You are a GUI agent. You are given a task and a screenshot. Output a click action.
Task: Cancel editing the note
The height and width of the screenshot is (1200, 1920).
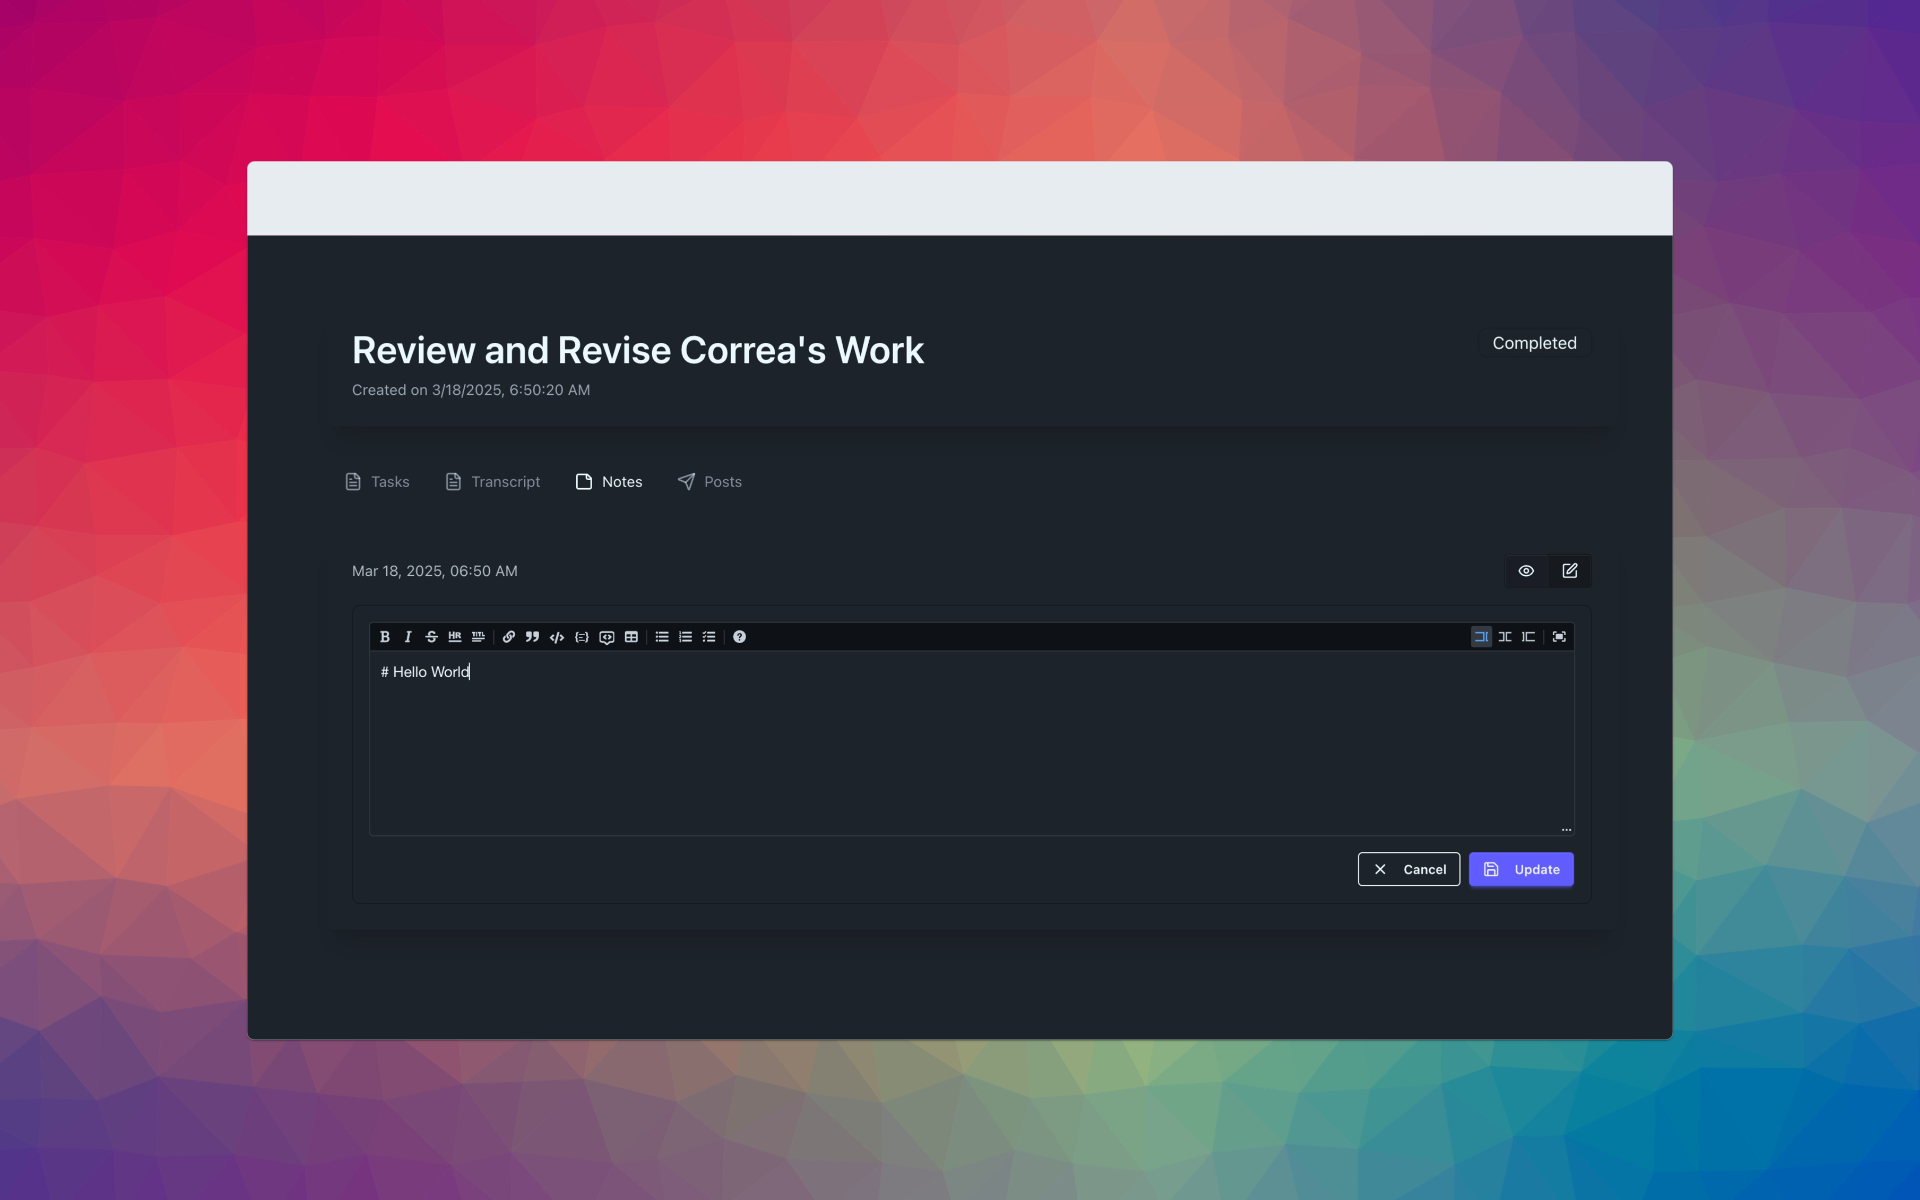point(1408,869)
